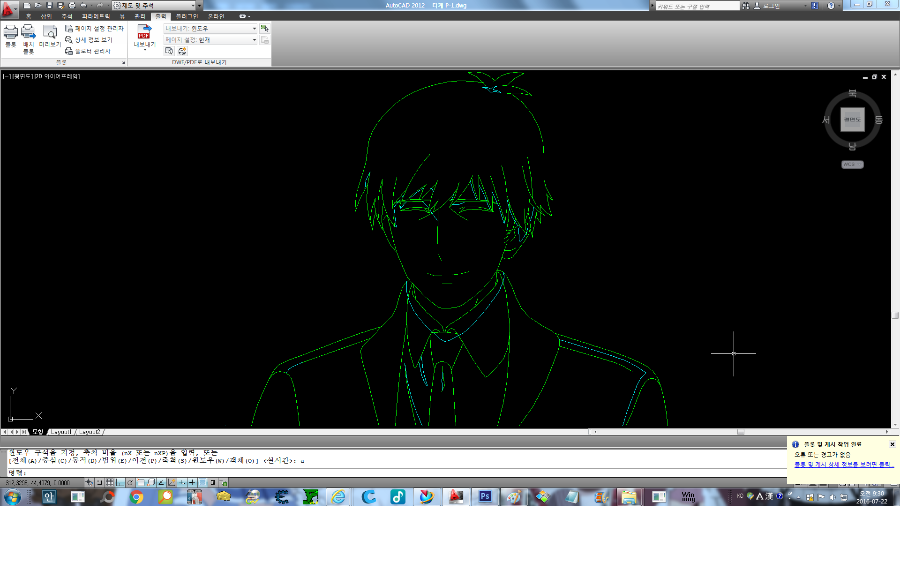The height and width of the screenshot is (581, 900).
Task: Select the Output (출력) ribbon tab
Action: pyautogui.click(x=160, y=17)
